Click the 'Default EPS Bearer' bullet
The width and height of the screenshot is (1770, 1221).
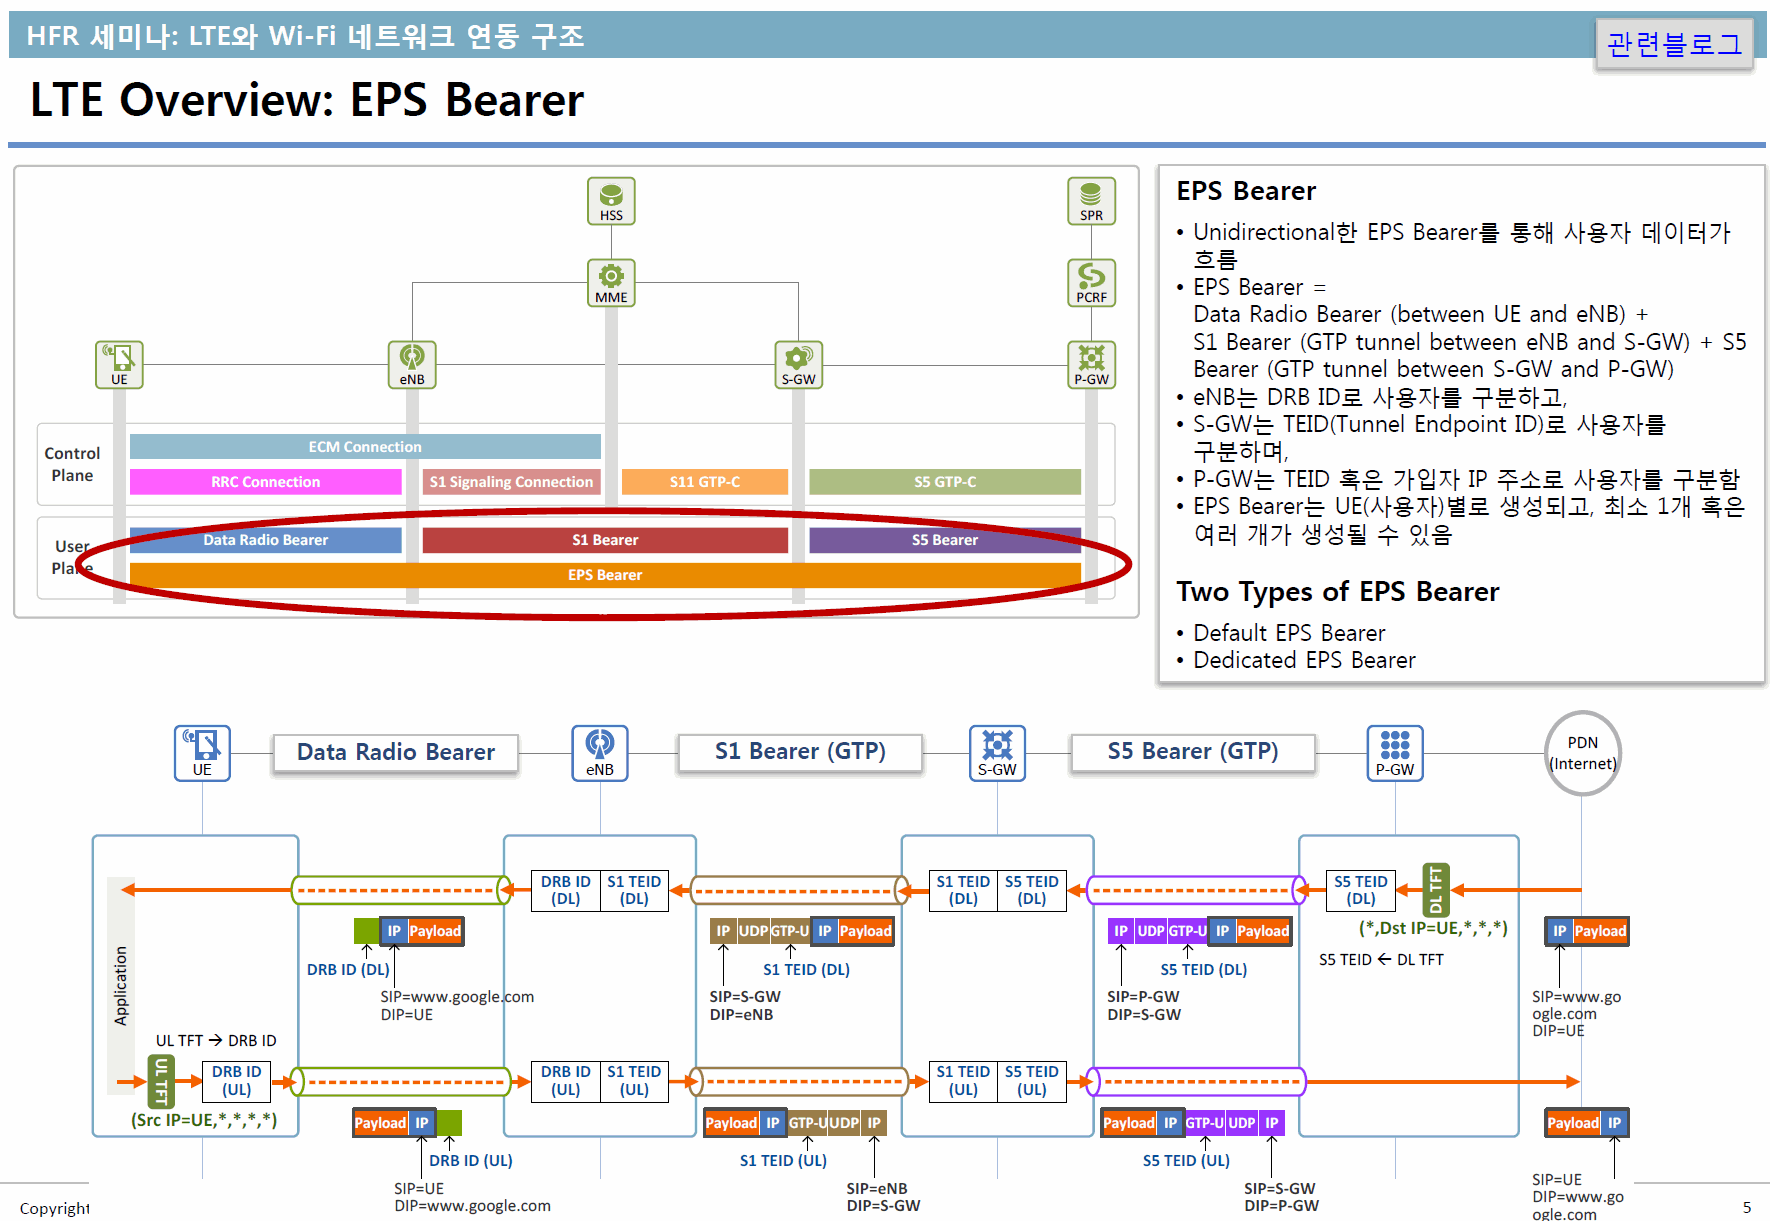tap(1289, 633)
